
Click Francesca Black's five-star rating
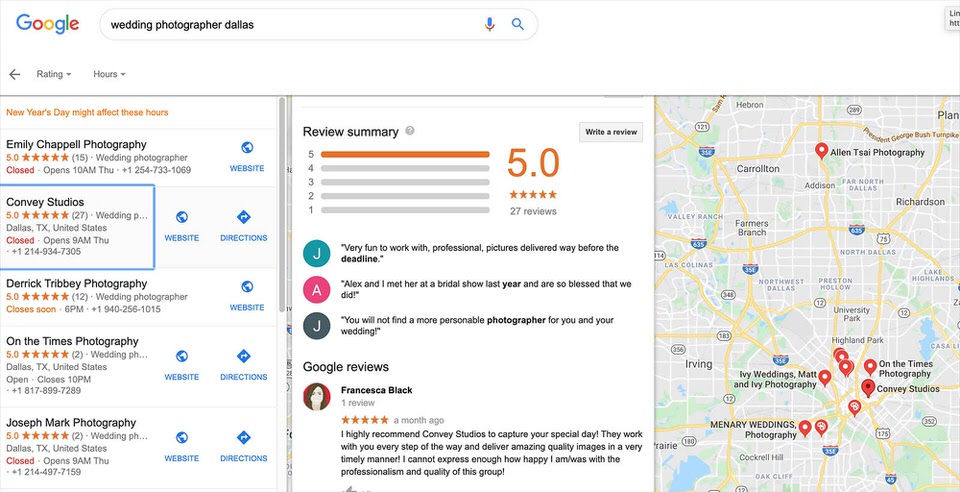coord(365,420)
